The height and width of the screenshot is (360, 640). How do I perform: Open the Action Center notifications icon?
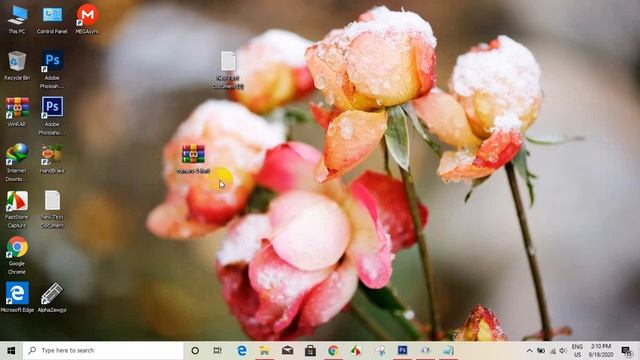click(x=627, y=351)
